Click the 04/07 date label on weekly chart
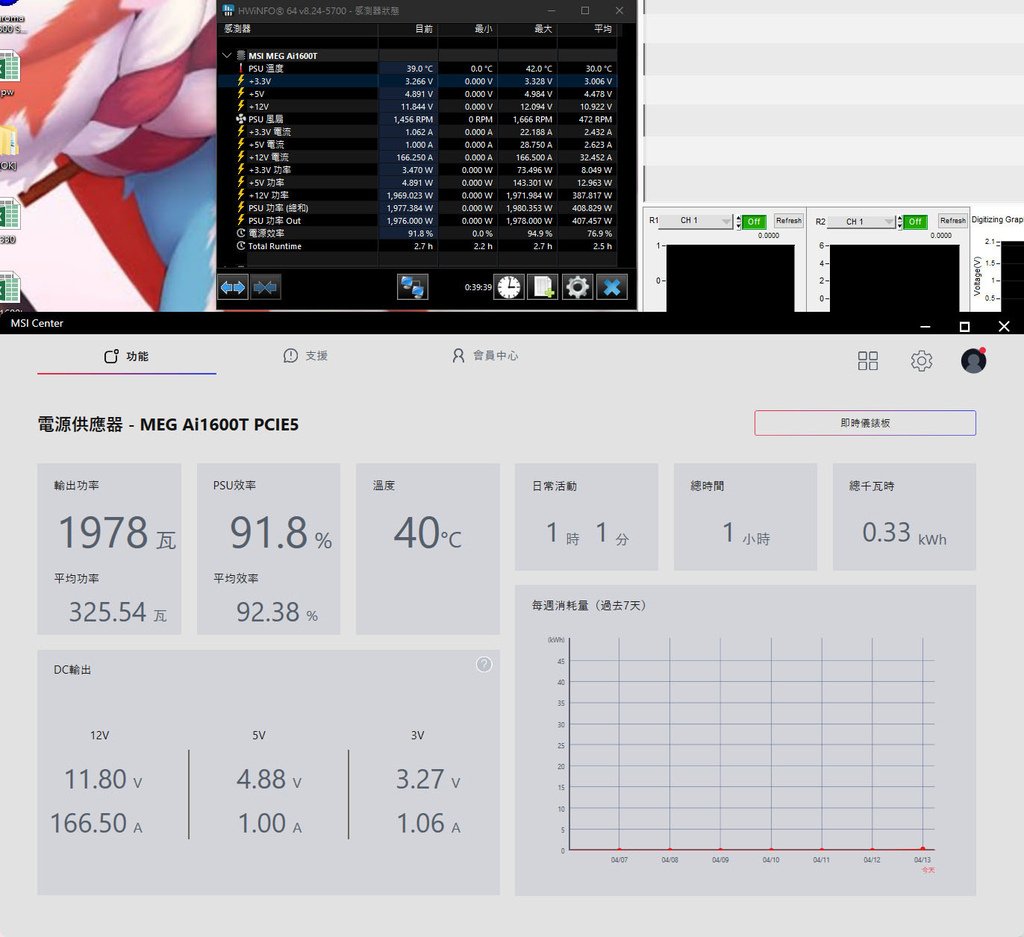1024x937 pixels. [x=619, y=860]
